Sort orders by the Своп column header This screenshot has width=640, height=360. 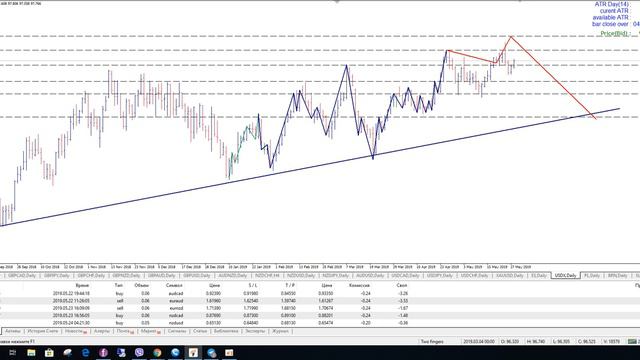point(402,285)
